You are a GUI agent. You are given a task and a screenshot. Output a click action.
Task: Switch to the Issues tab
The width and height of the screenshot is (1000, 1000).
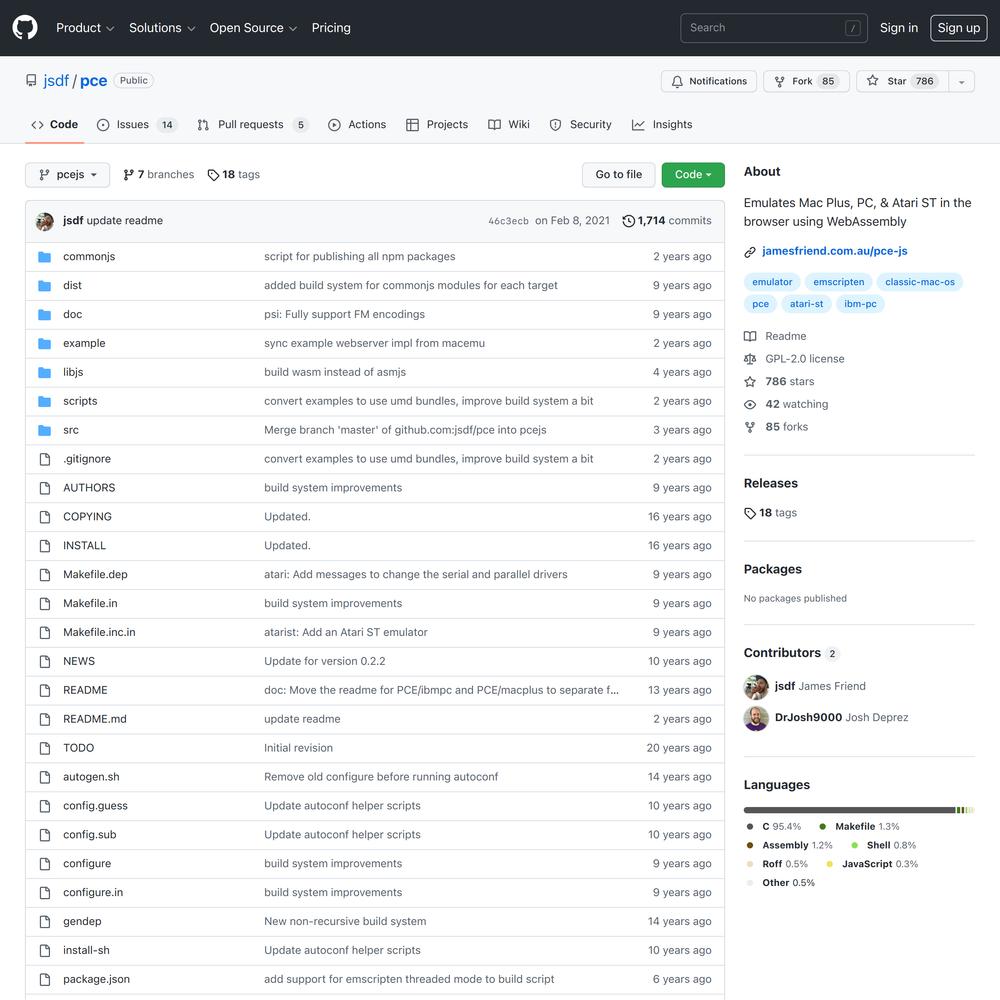click(136, 124)
